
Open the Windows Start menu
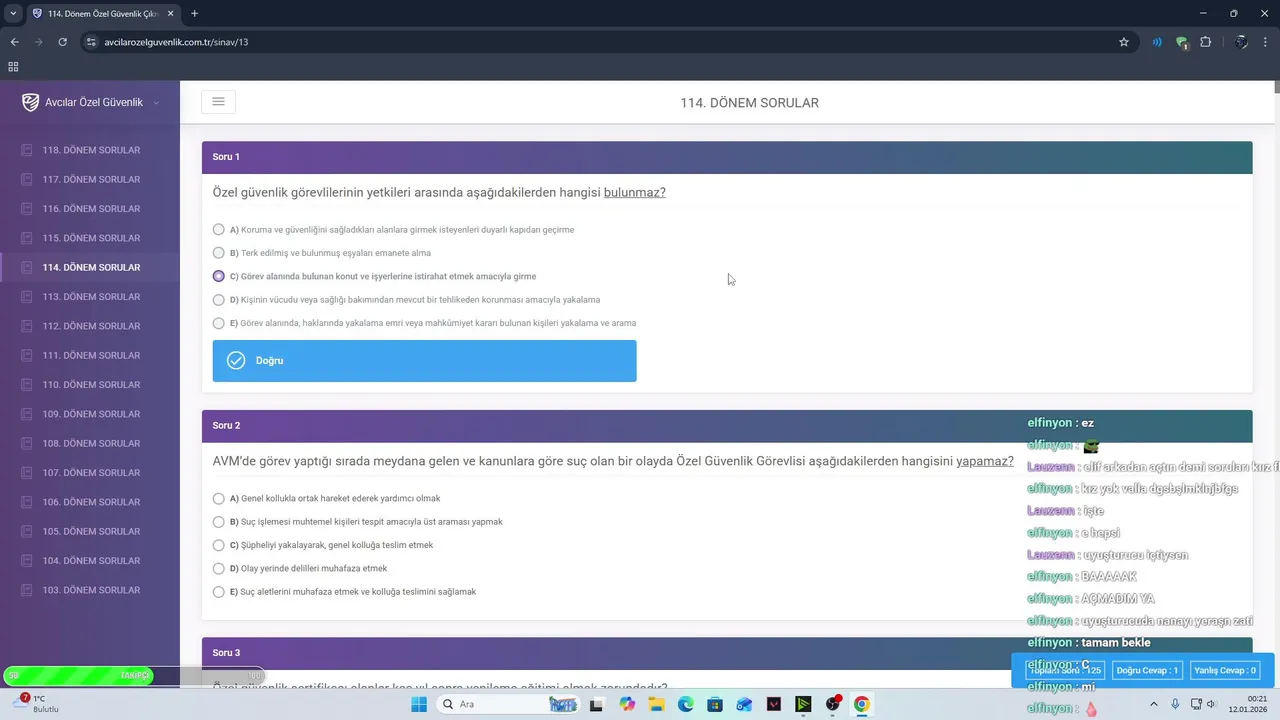(419, 704)
